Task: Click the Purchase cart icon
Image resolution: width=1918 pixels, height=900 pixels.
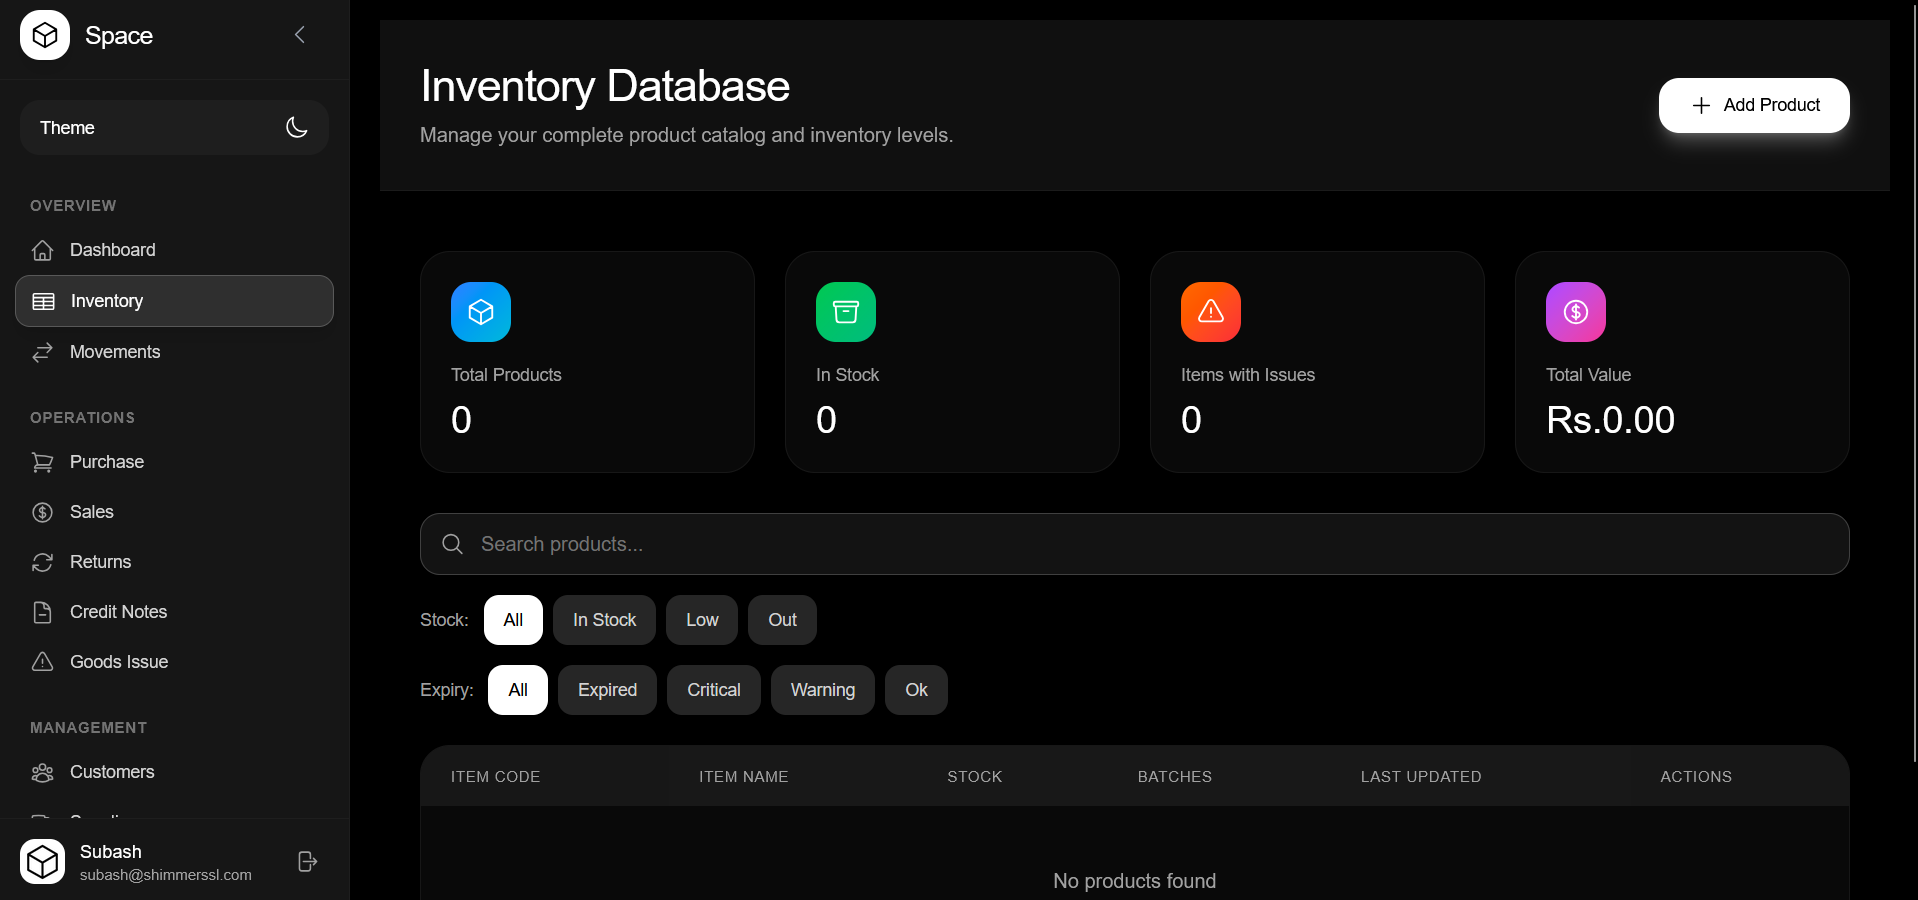Action: coord(42,462)
